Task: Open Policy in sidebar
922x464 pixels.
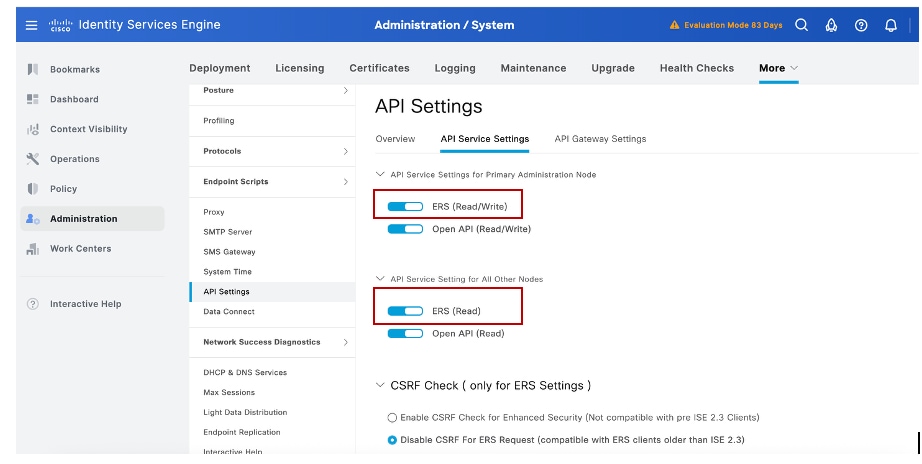Action: (64, 189)
